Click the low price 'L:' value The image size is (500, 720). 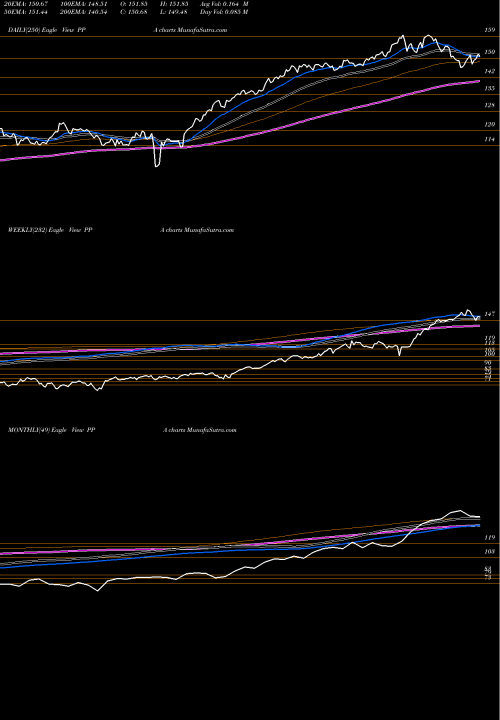click(x=179, y=12)
